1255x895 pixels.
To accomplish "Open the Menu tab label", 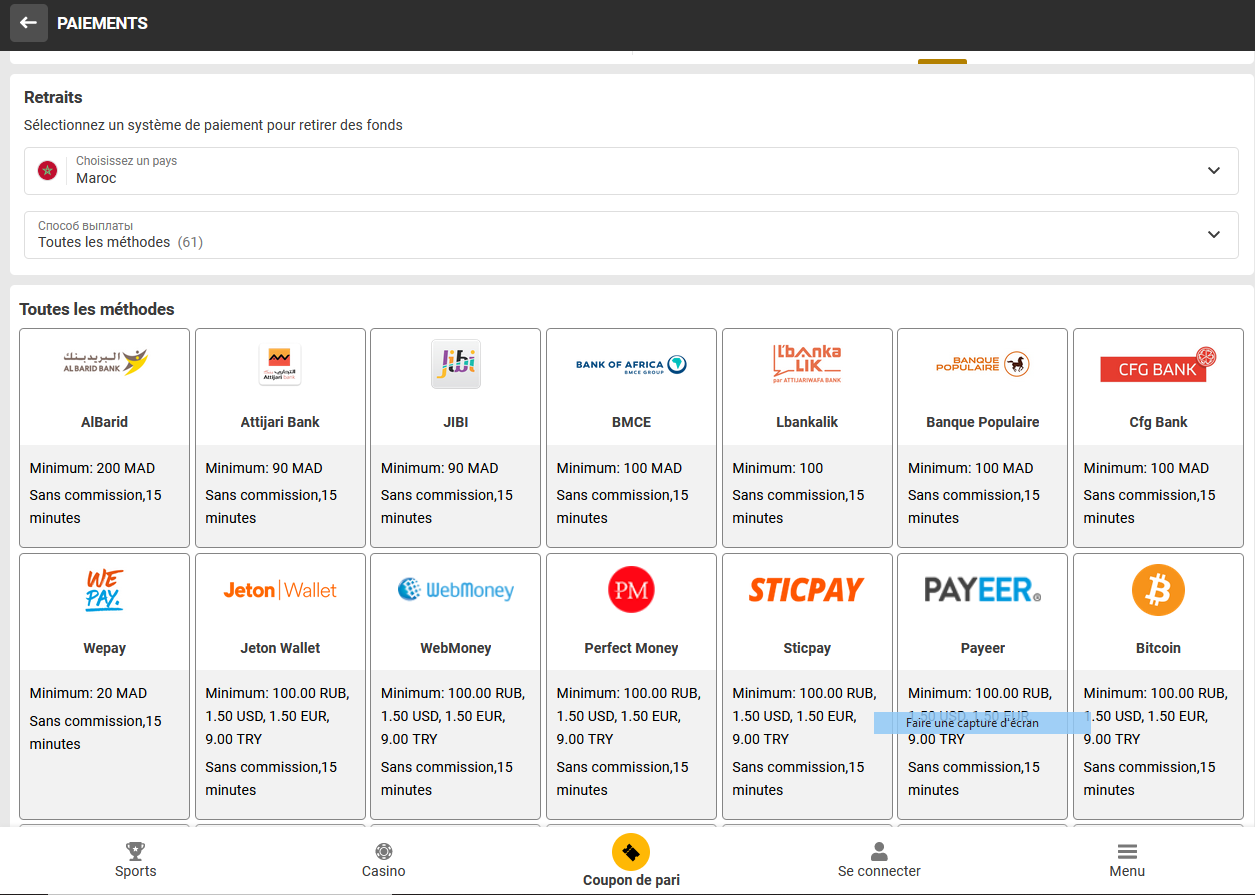I will tap(1127, 871).
